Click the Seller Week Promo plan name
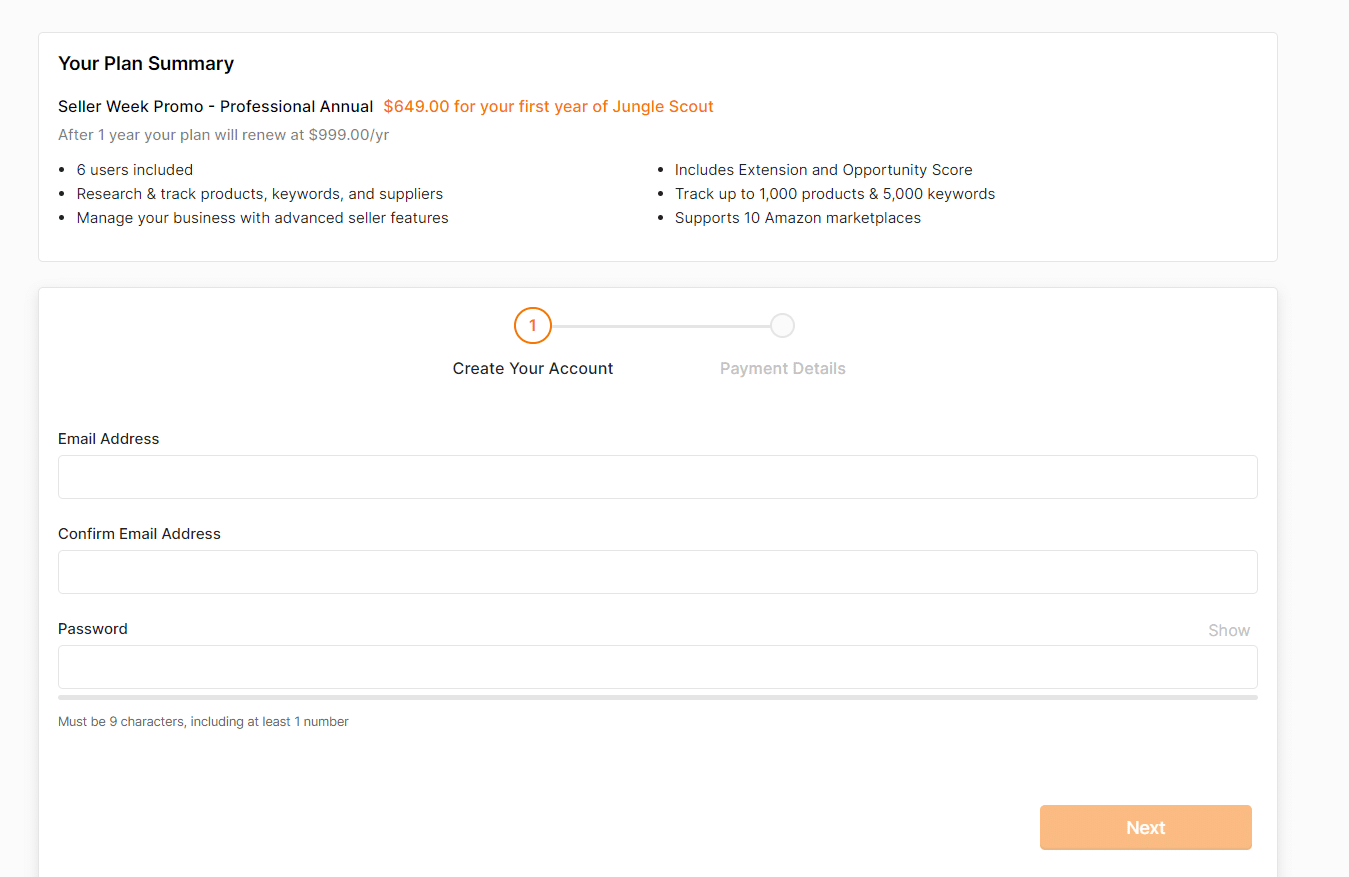 (215, 106)
